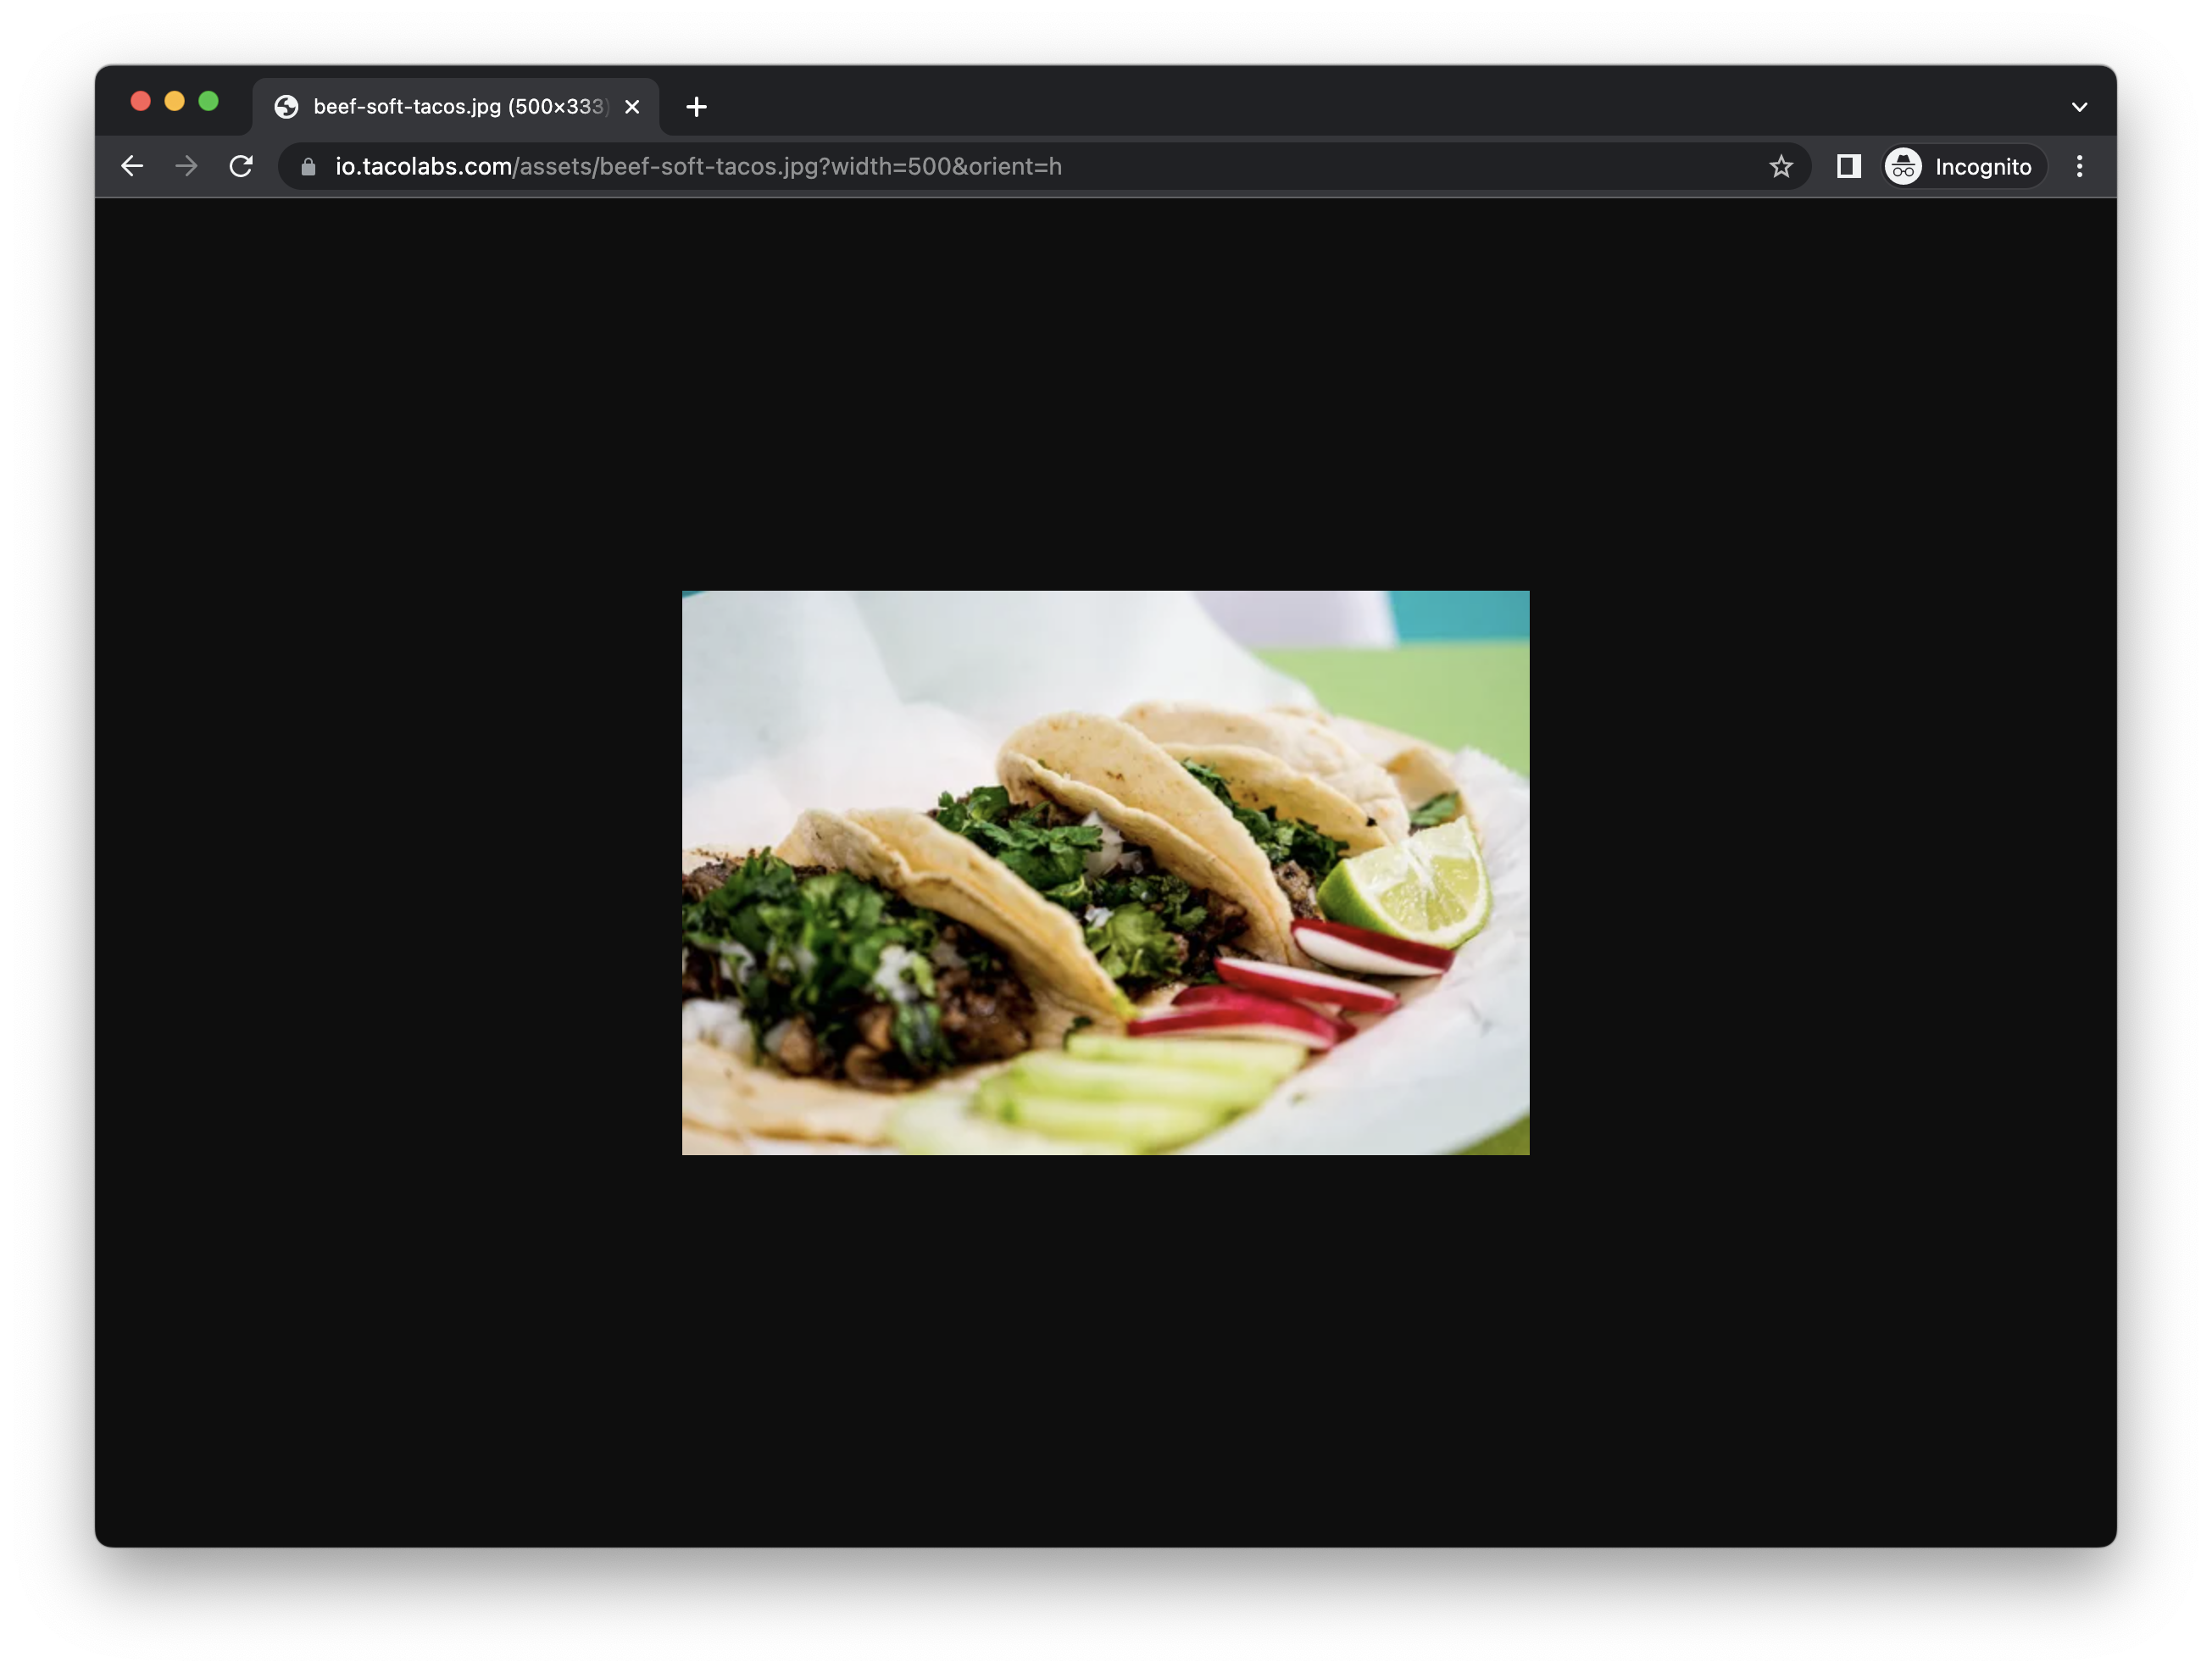Click the taco photo to zoom
The height and width of the screenshot is (1673, 2212).
1105,872
